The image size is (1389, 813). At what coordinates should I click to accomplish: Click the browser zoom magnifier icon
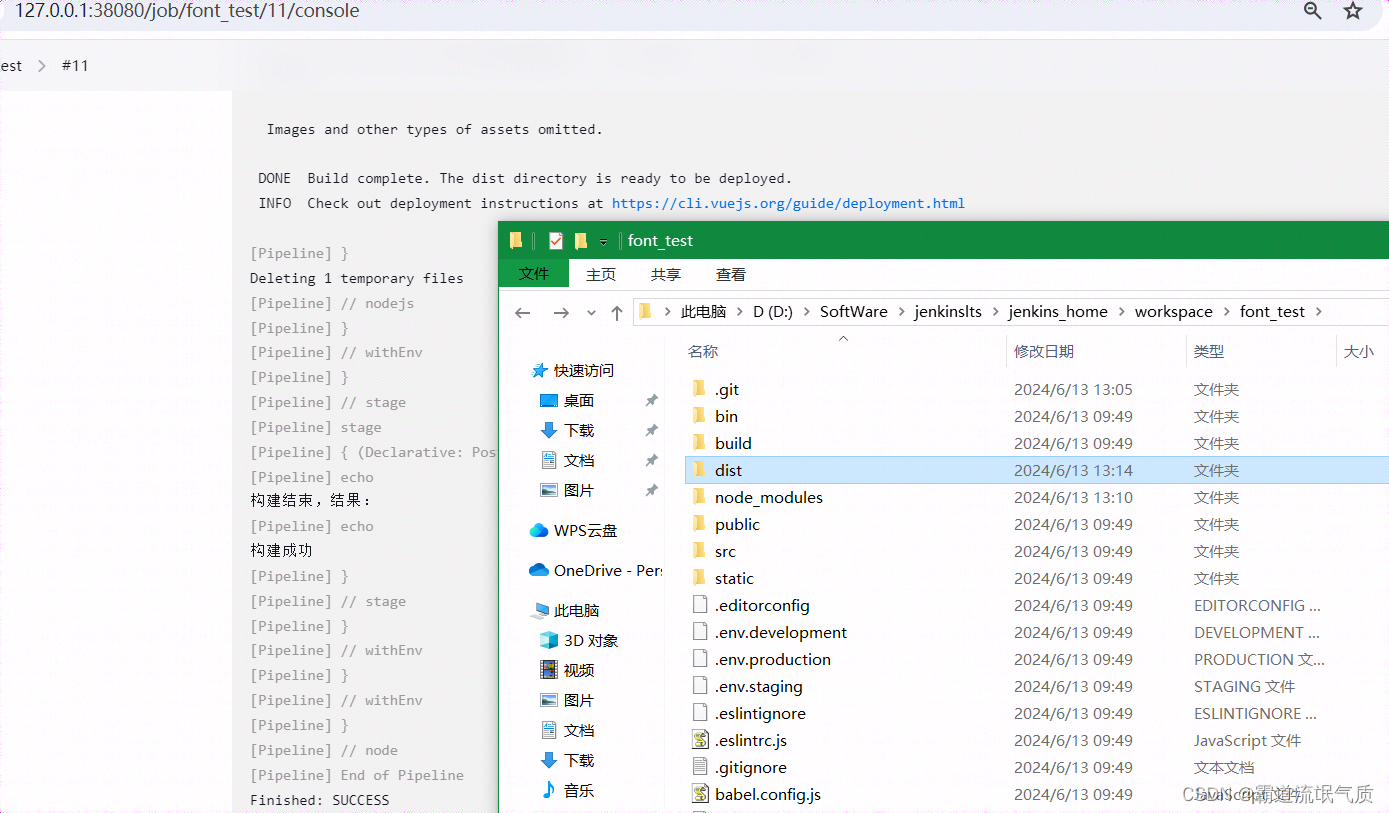pos(1312,11)
